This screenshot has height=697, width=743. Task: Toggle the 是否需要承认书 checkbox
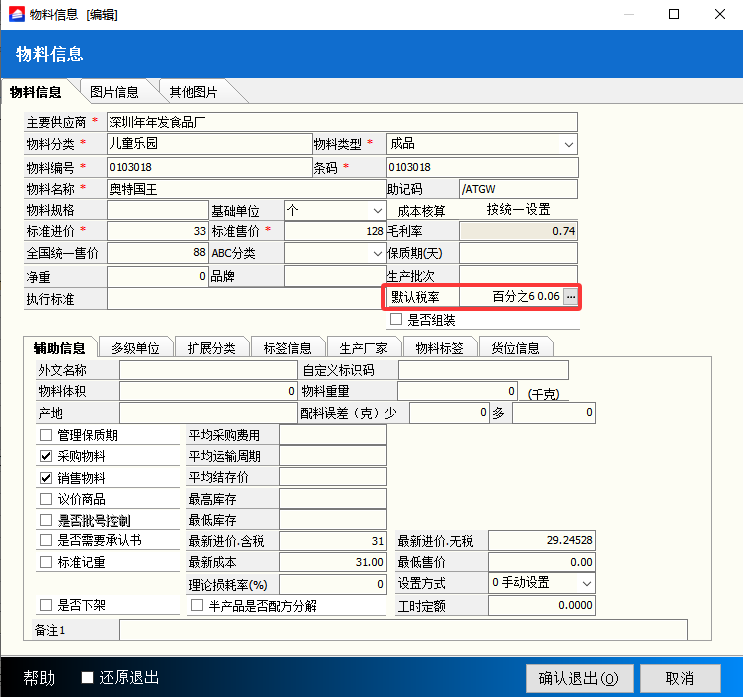[46, 540]
